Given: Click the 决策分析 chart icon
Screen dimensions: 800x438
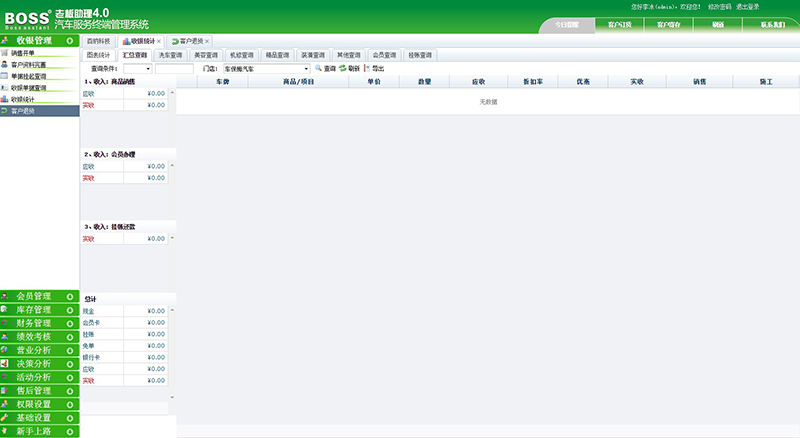Looking at the screenshot, I should (x=5, y=363).
